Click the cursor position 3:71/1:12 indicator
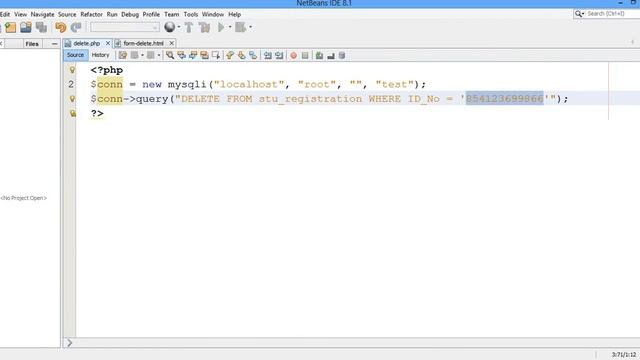This screenshot has height=360, width=640. tap(623, 355)
